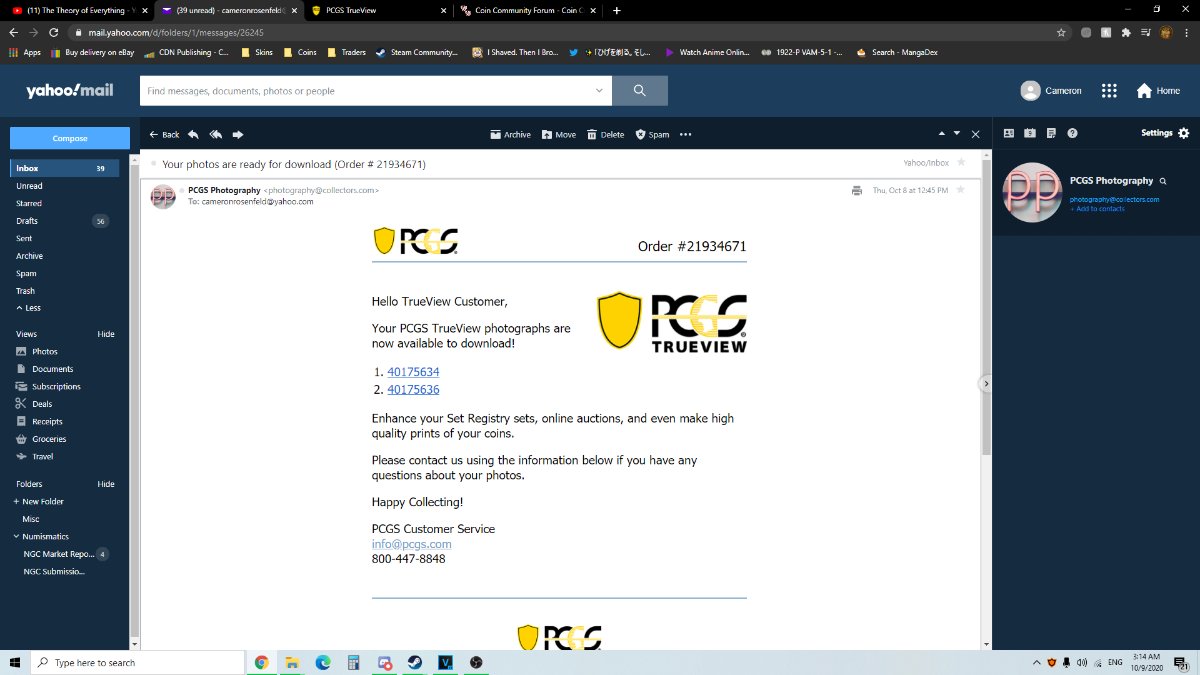Image resolution: width=1200 pixels, height=675 pixels.
Task: Open the Trash folder
Action: point(25,291)
